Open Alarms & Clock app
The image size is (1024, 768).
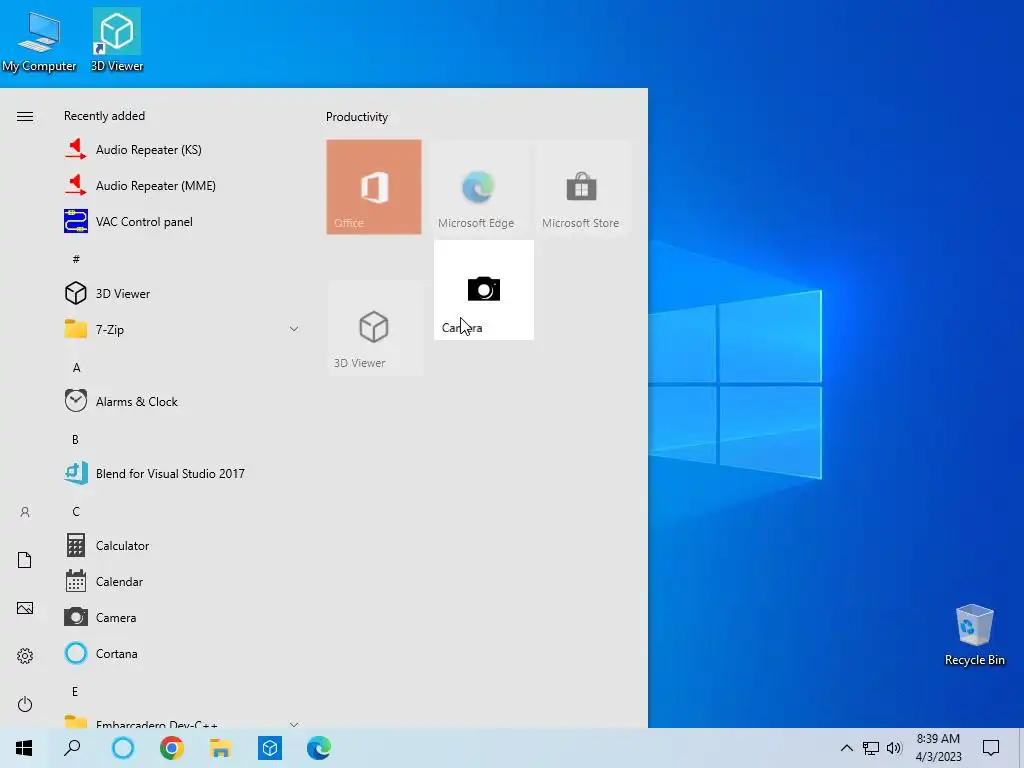(x=182, y=401)
